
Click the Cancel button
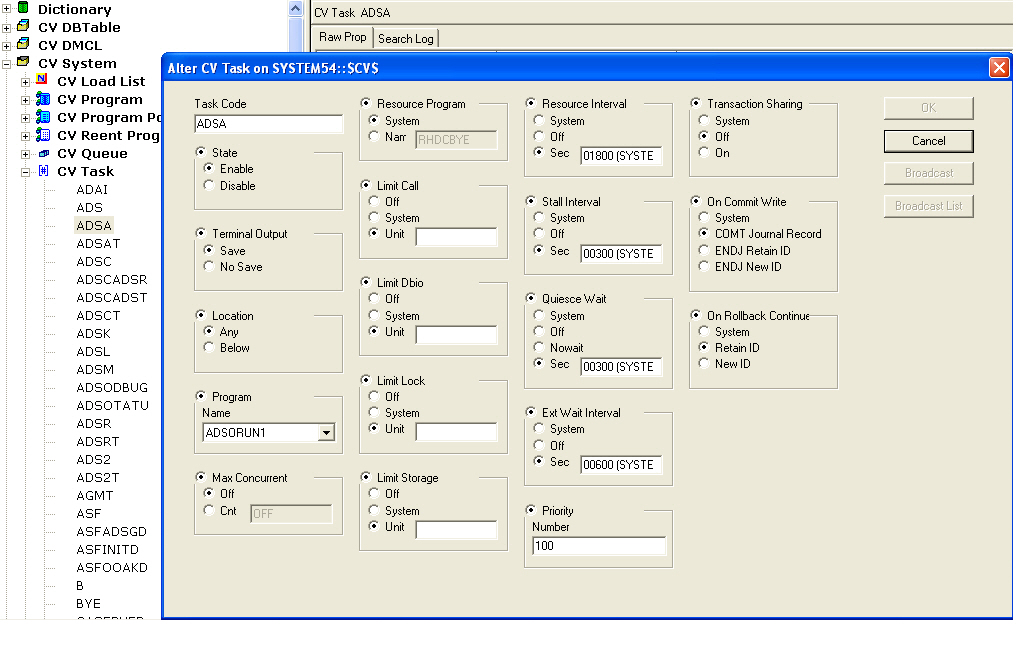928,140
